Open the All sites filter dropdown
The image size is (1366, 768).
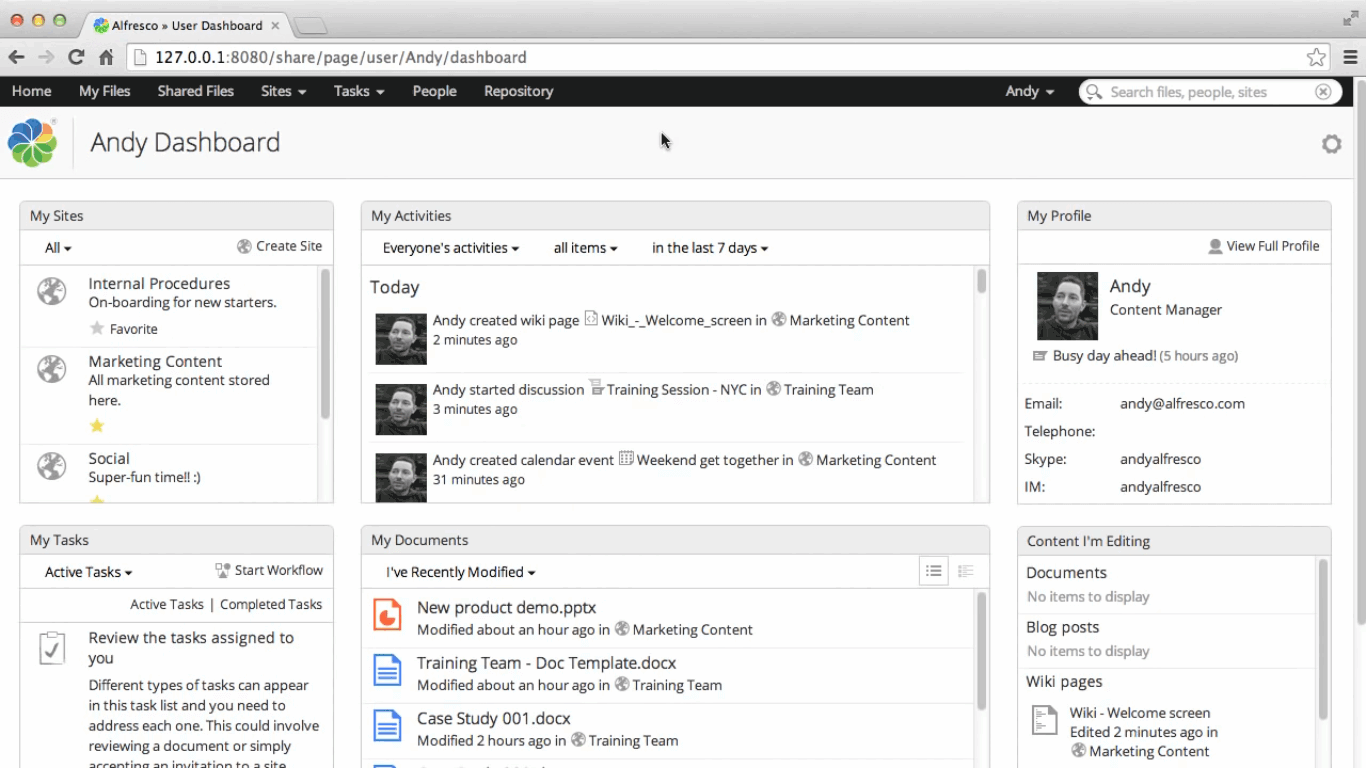58,248
